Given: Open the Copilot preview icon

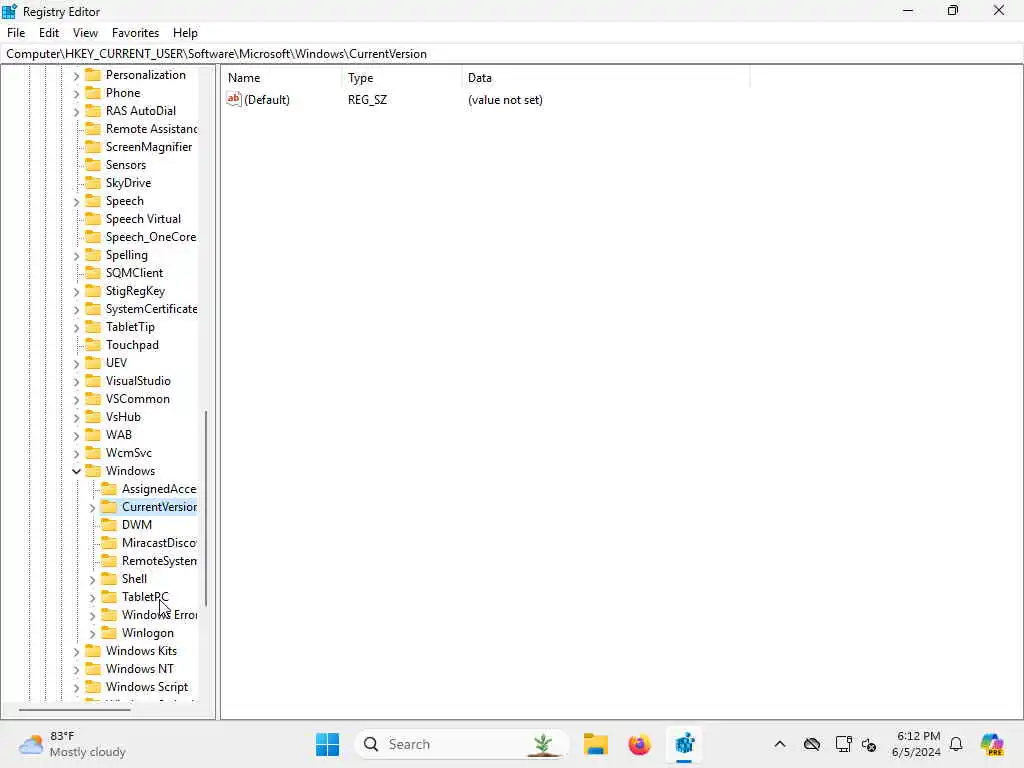Looking at the screenshot, I should pyautogui.click(x=991, y=744).
